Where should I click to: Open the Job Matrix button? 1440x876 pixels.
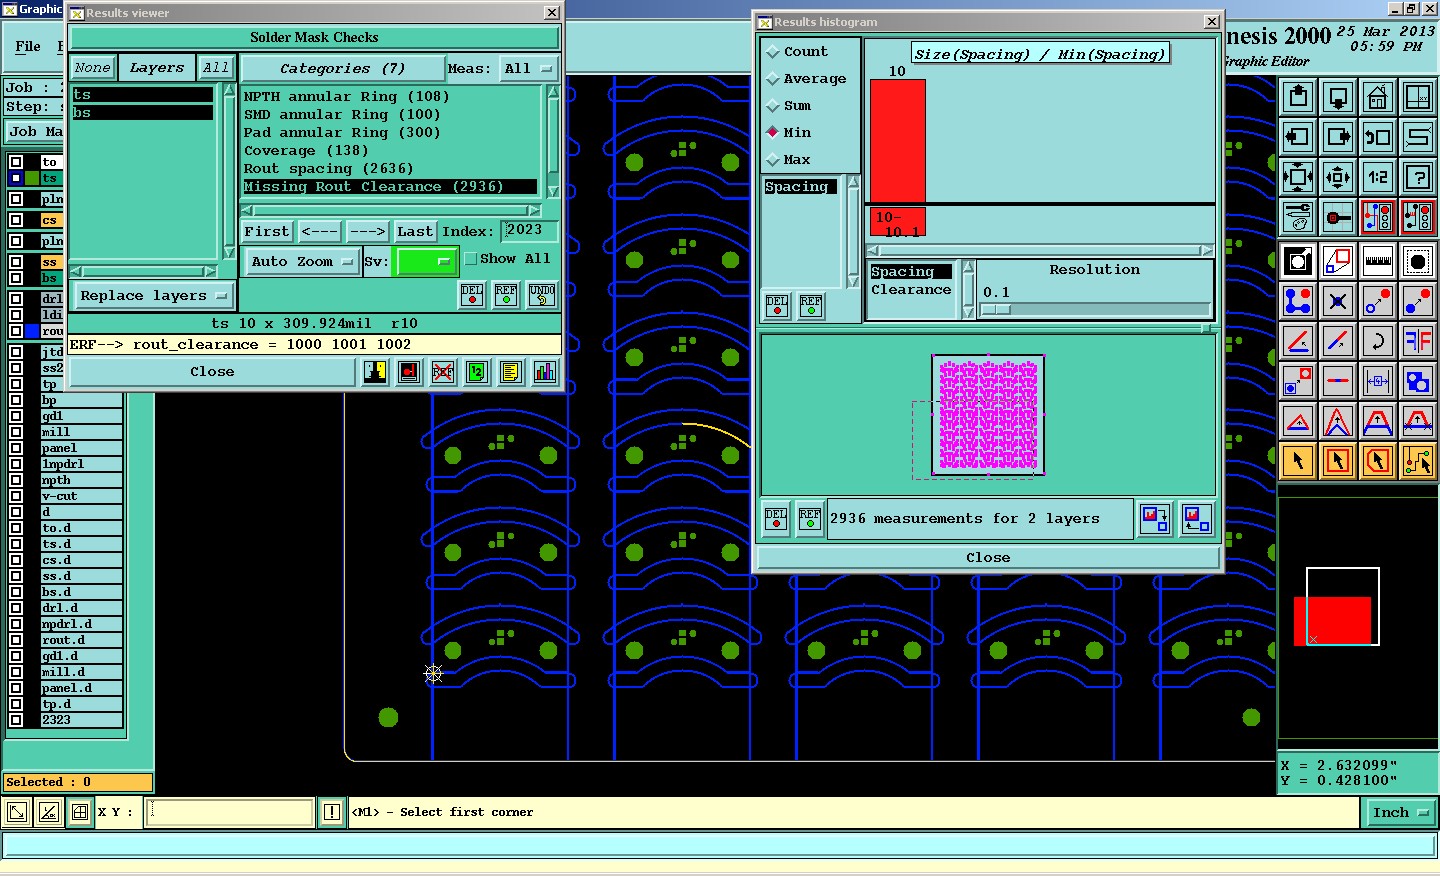[x=35, y=131]
